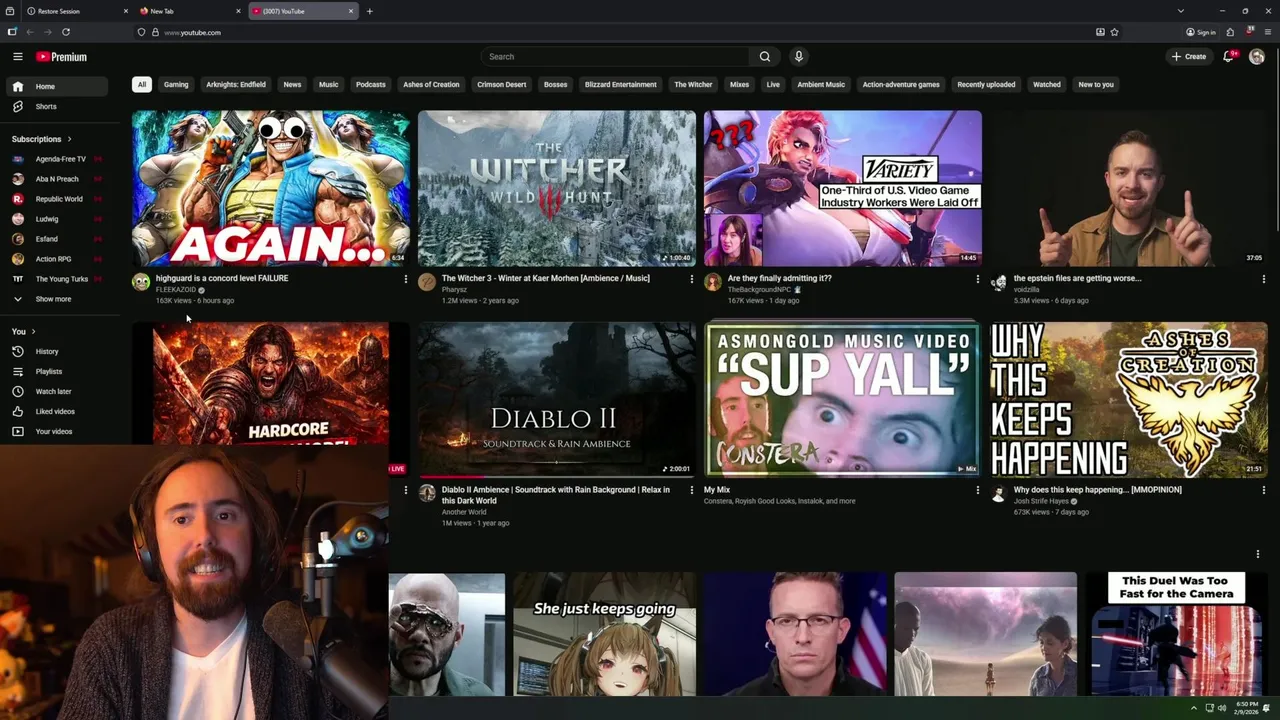Screen dimensions: 1280x720
Task: Open the browser extensions icon
Action: pyautogui.click(x=1230, y=32)
